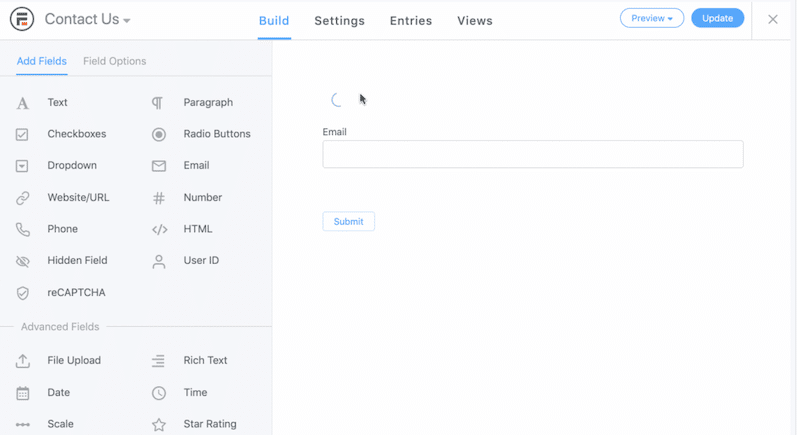Insert the HTML code icon field
The height and width of the screenshot is (435, 800).
(159, 230)
